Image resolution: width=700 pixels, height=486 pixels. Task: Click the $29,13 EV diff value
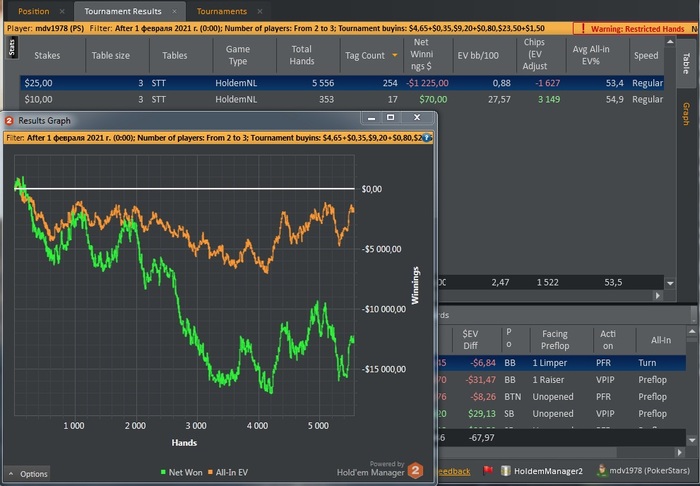click(x=482, y=414)
